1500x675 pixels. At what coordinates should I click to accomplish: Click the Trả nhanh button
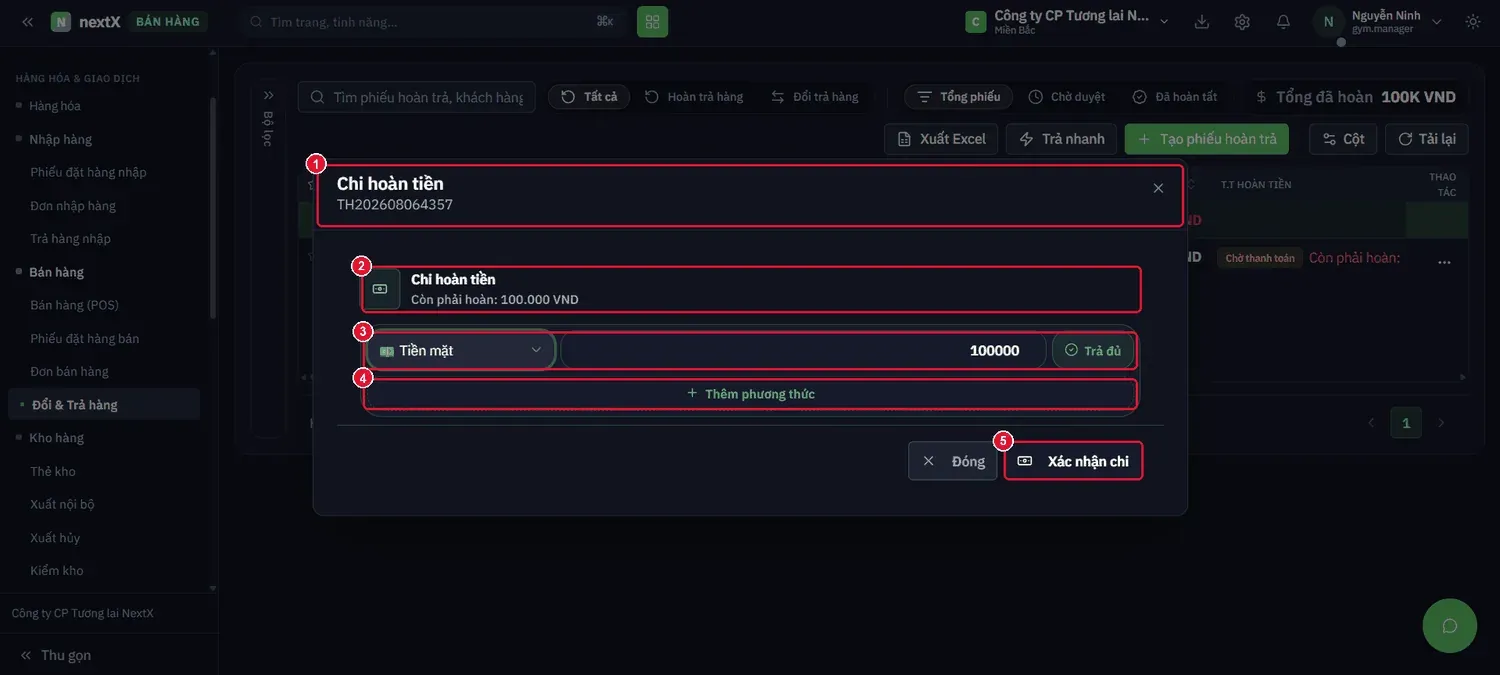coord(1061,139)
